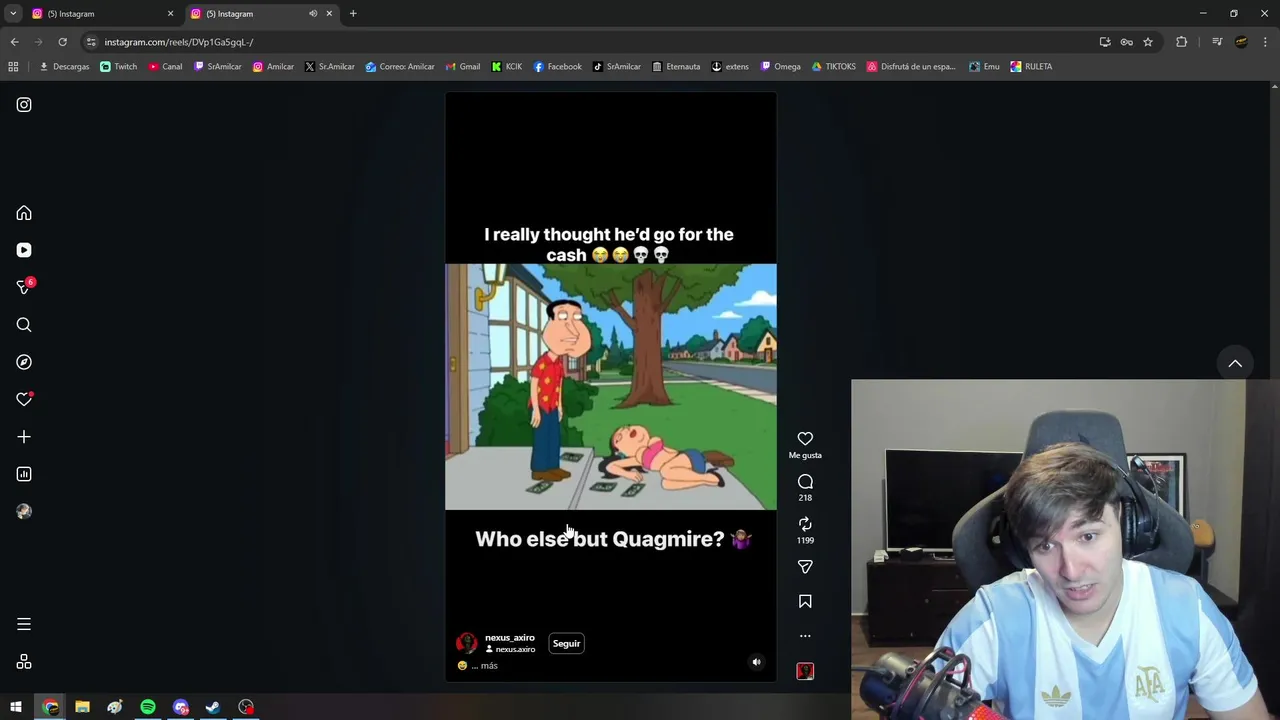Open the apps grid in bookmarks bar
This screenshot has width=1280, height=720.
13,67
